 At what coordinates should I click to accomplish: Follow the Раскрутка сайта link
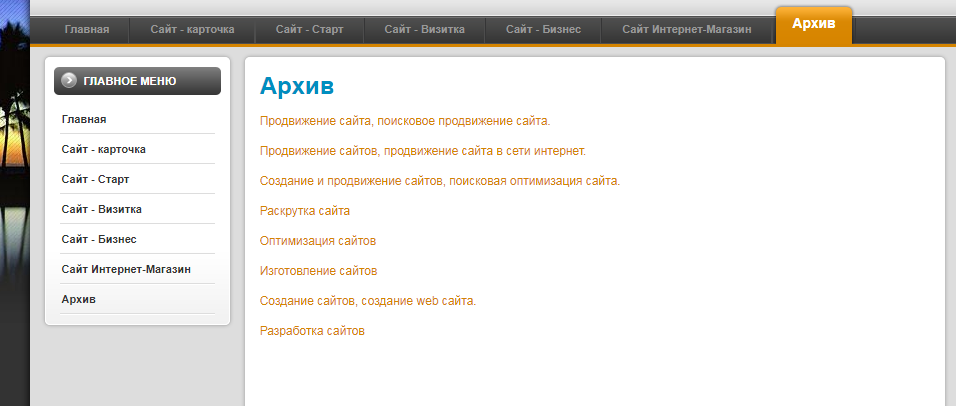[x=305, y=211]
